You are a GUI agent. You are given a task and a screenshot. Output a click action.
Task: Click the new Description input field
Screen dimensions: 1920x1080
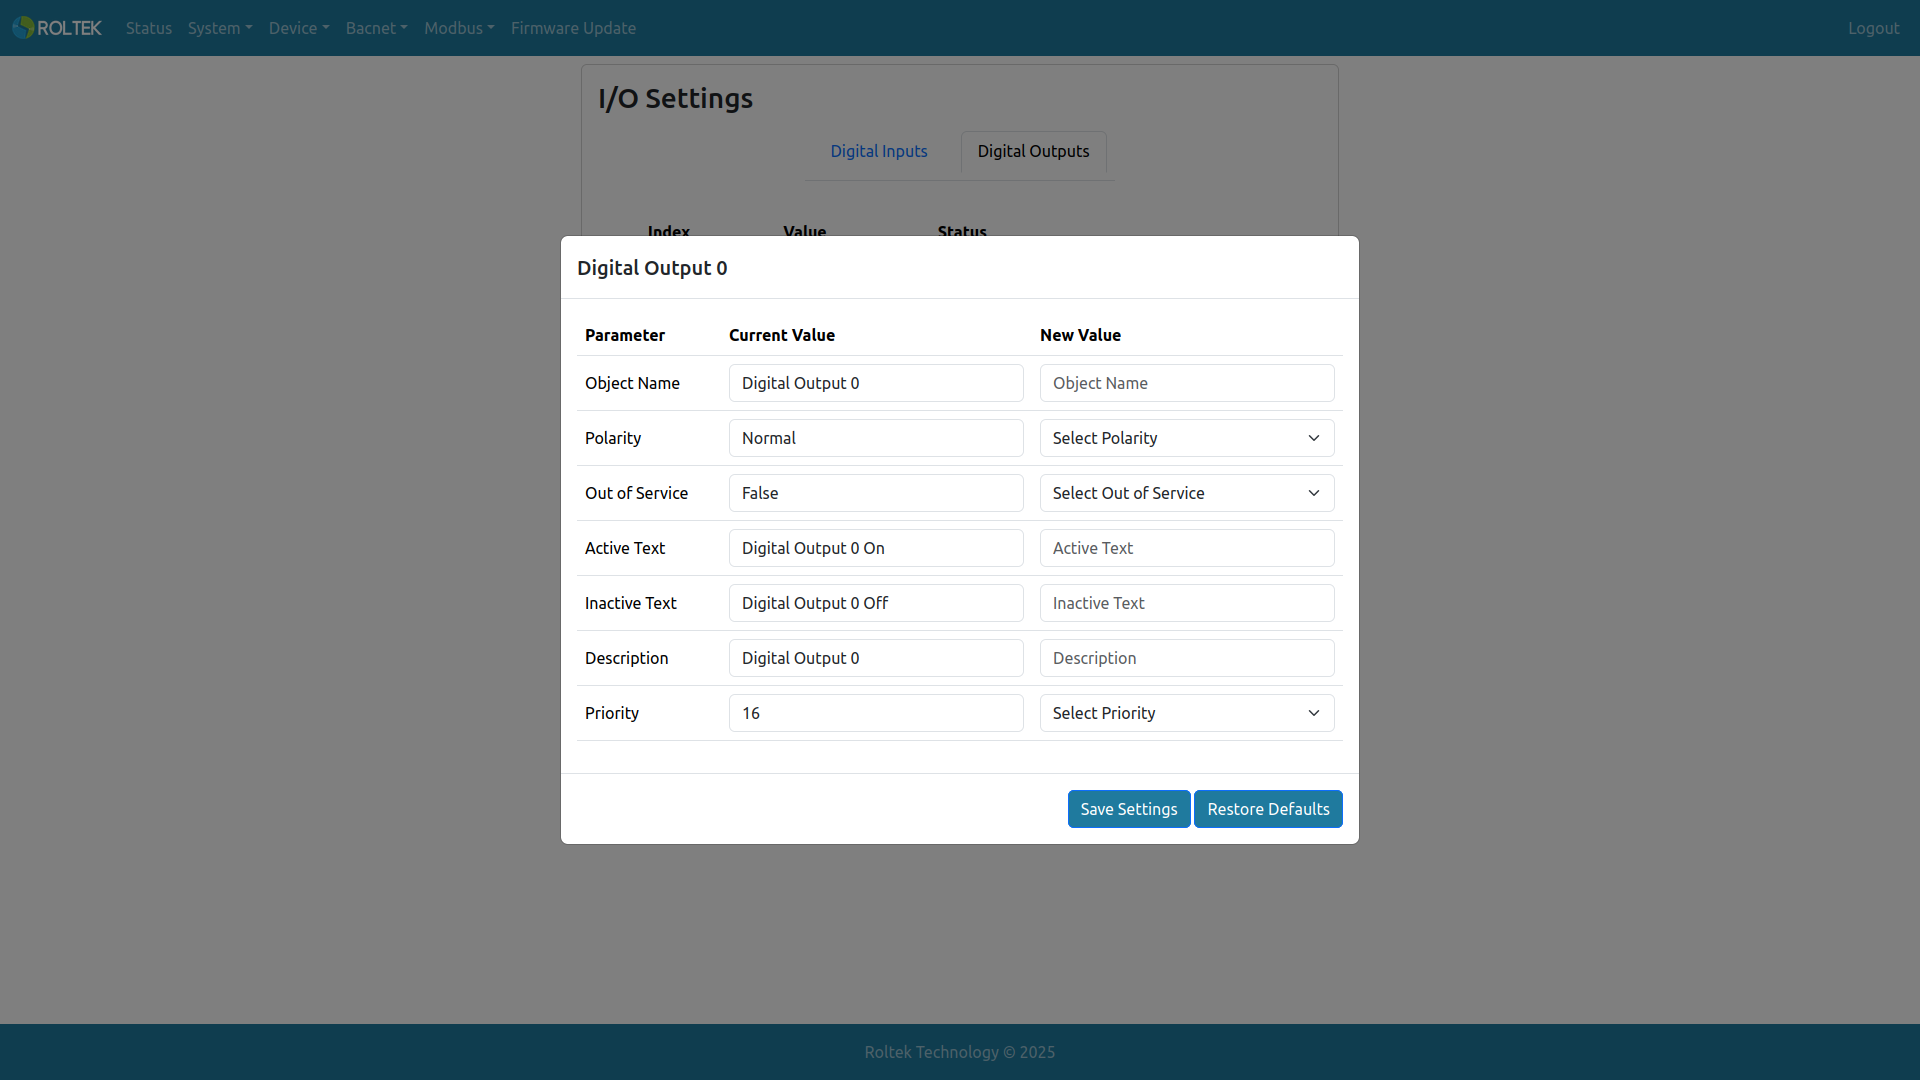(1187, 658)
